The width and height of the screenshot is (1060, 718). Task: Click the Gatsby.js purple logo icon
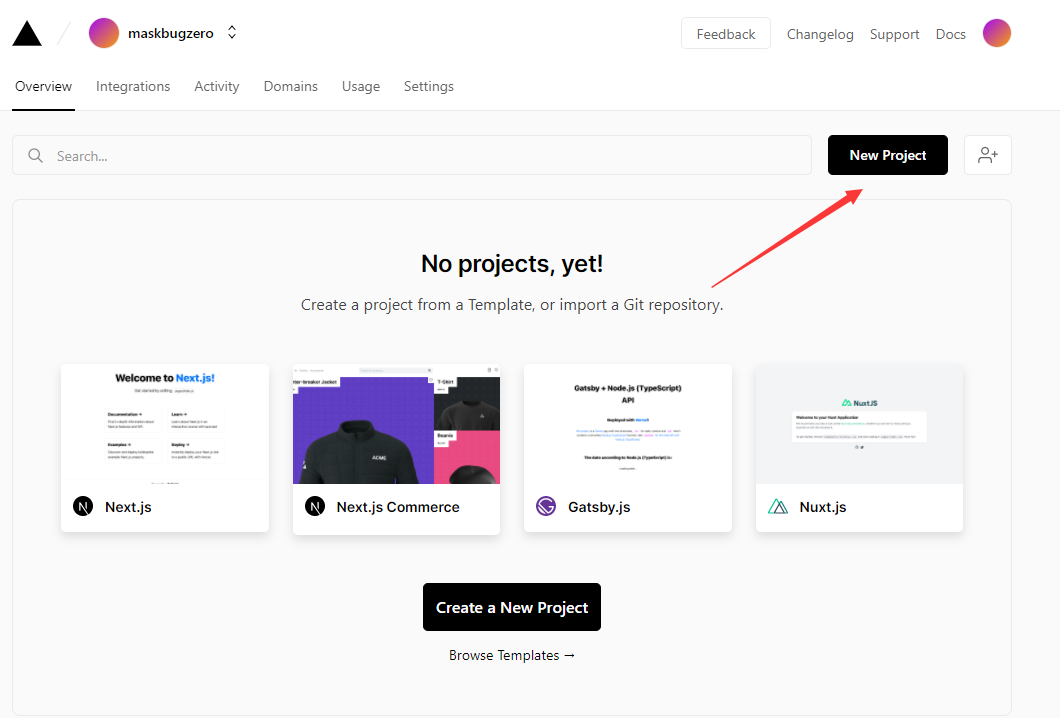[x=546, y=506]
